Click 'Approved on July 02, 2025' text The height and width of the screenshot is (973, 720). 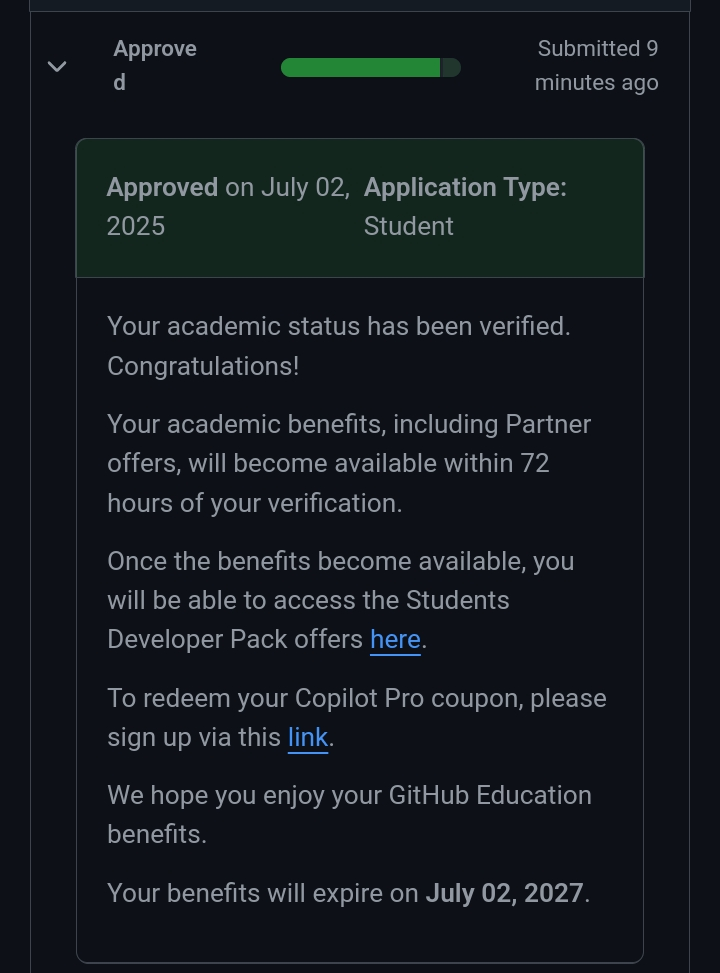coord(227,206)
